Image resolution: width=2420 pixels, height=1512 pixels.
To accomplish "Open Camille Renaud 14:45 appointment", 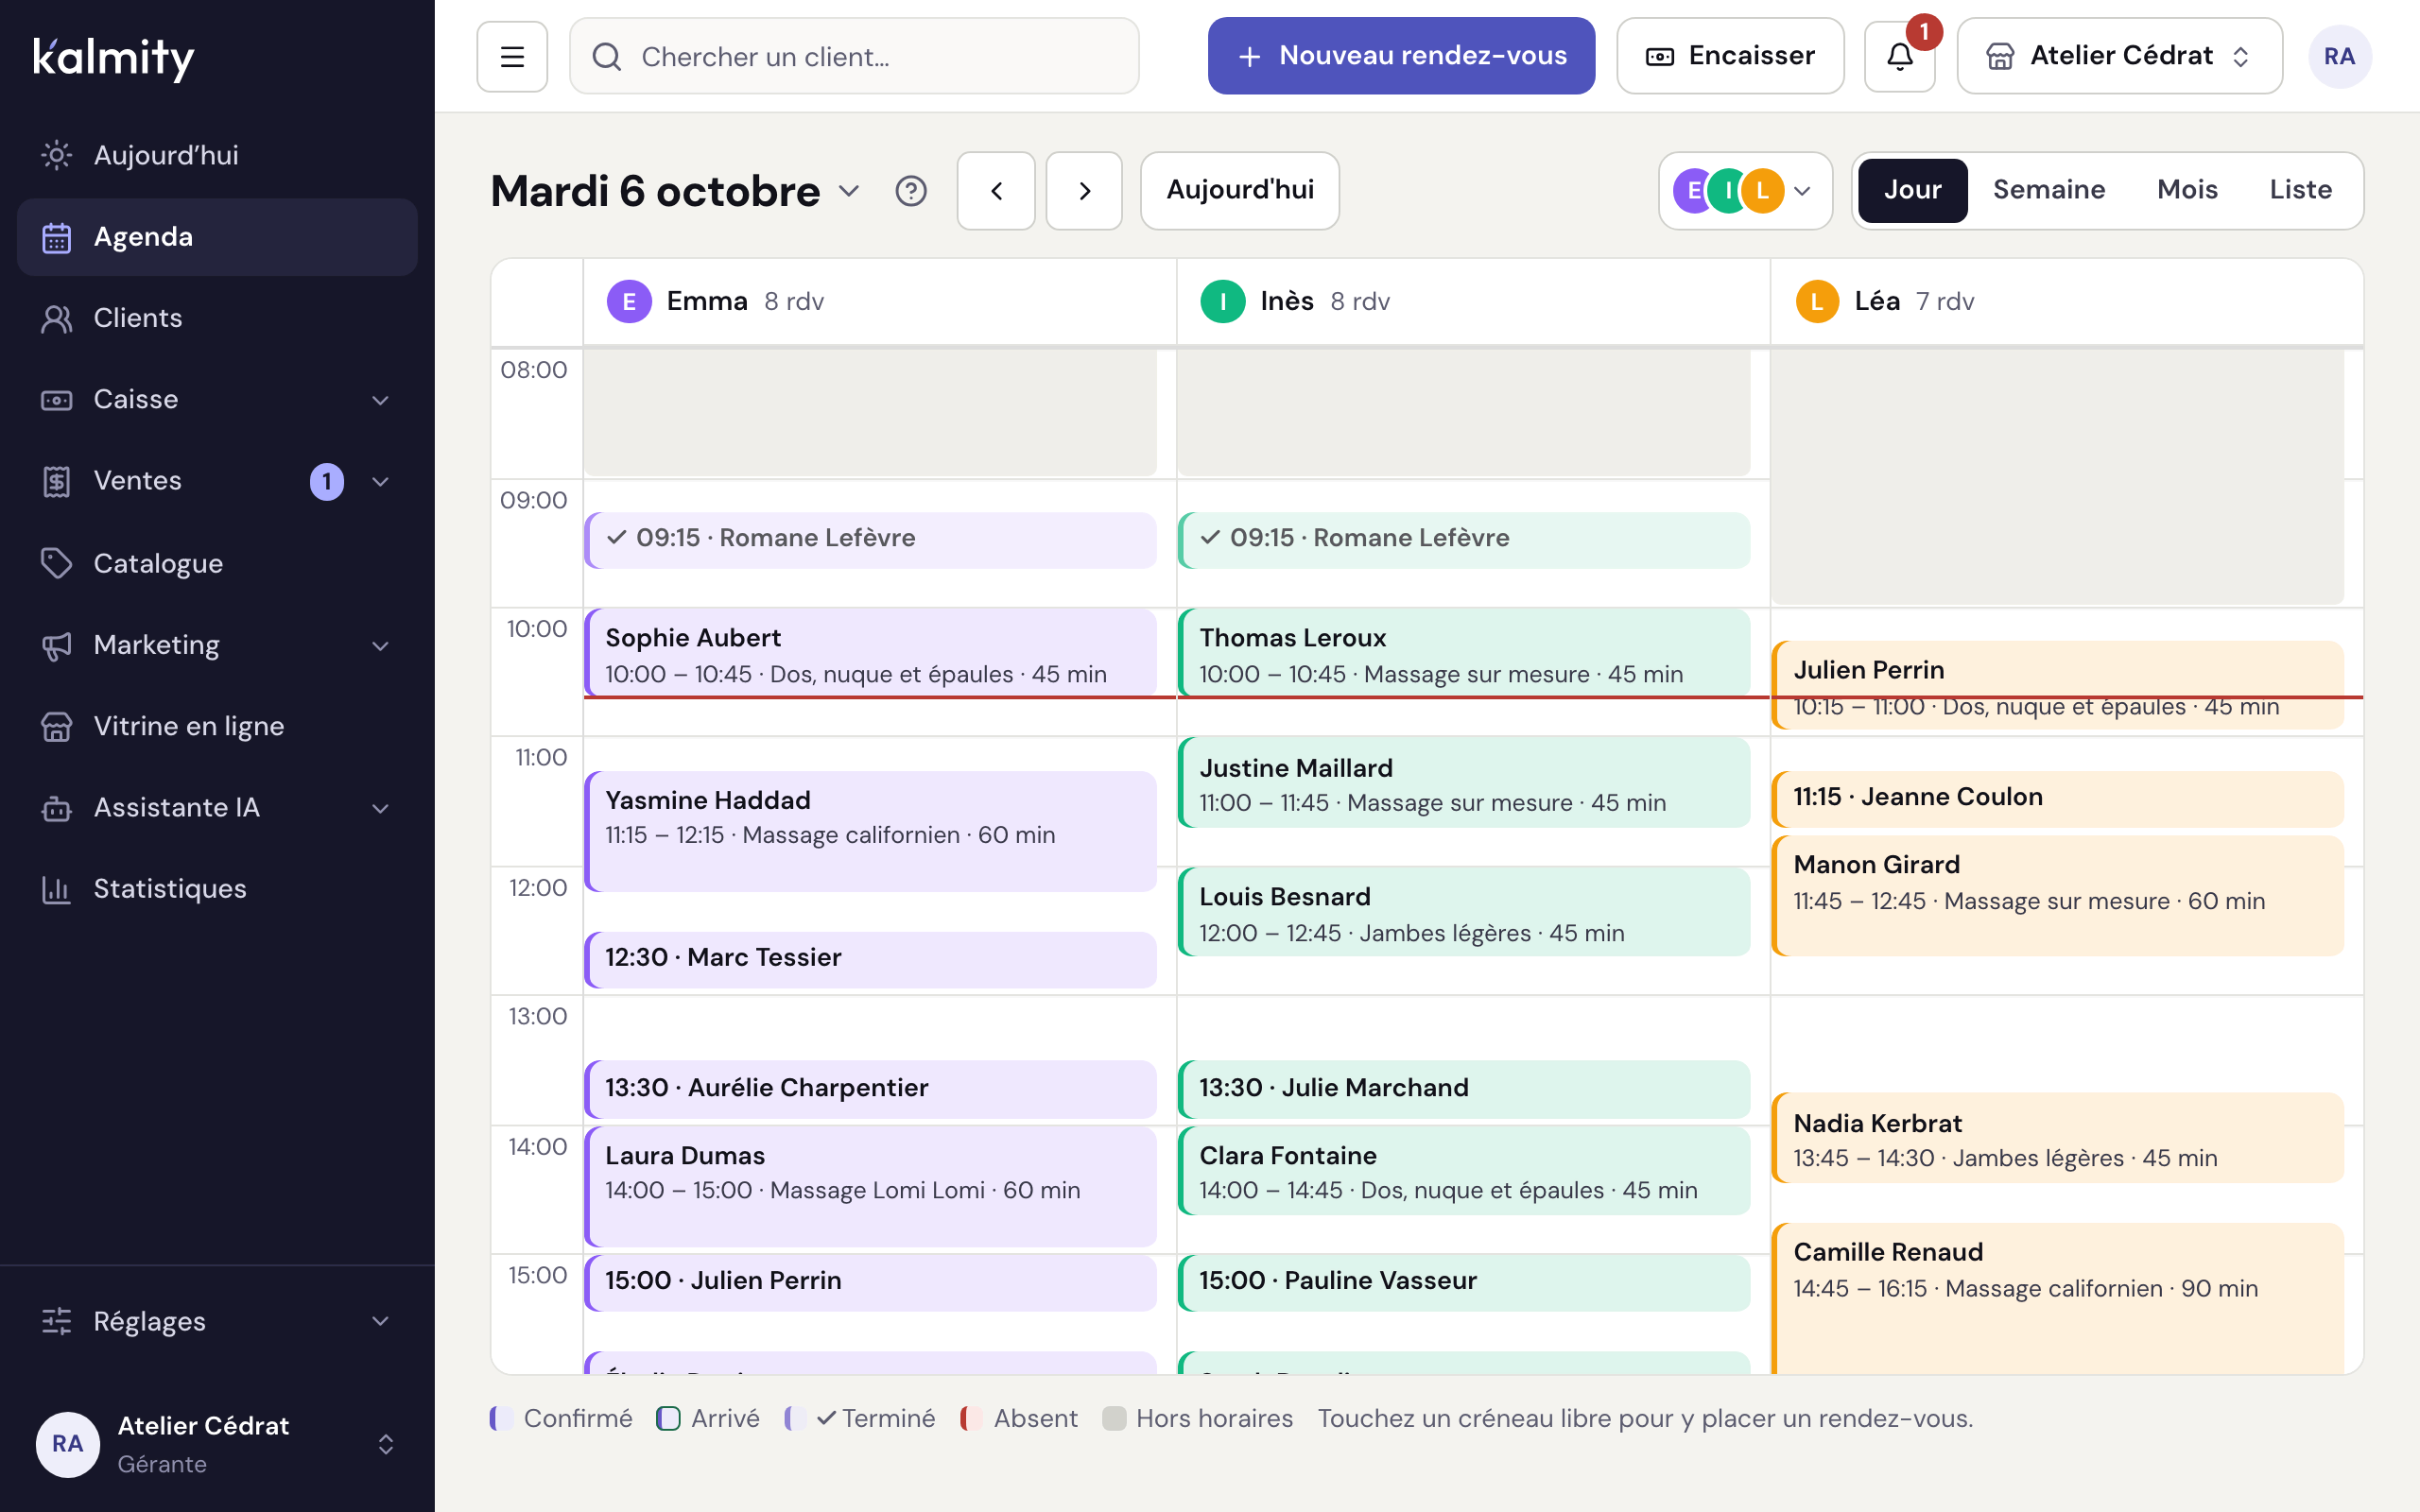I will (x=2058, y=1298).
